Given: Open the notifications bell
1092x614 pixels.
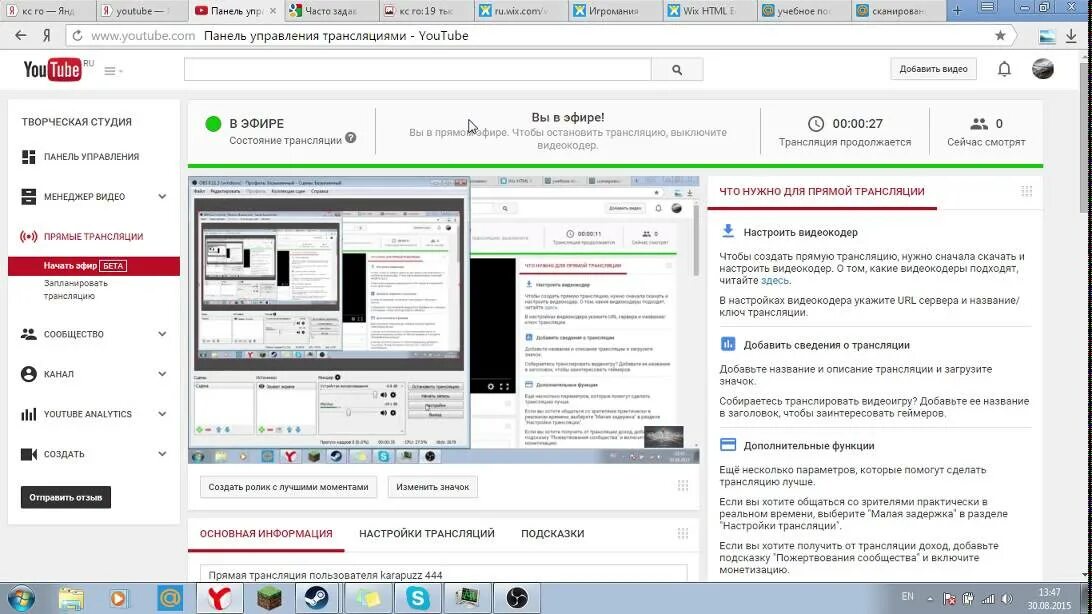Looking at the screenshot, I should (x=1004, y=69).
